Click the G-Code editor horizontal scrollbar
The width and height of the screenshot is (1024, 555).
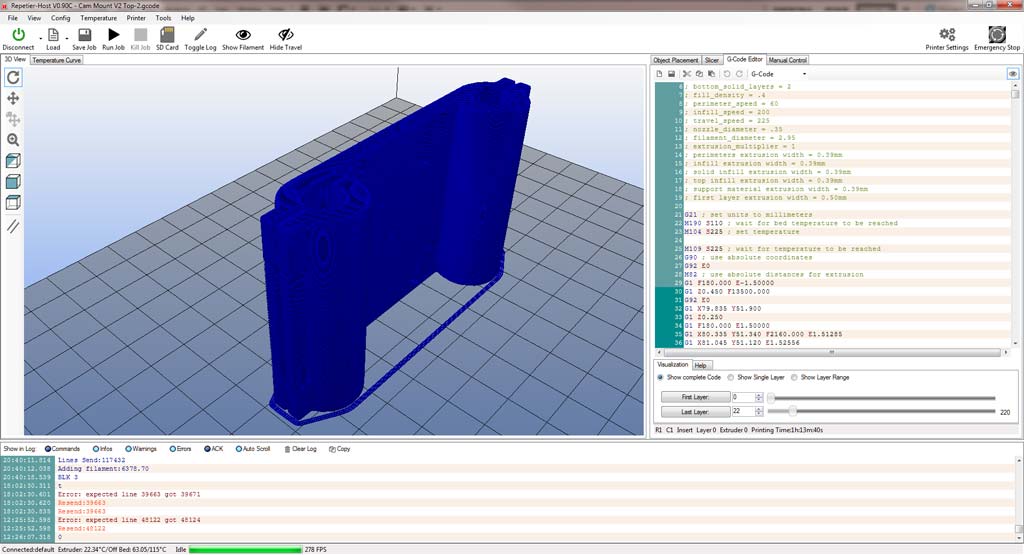(x=832, y=352)
